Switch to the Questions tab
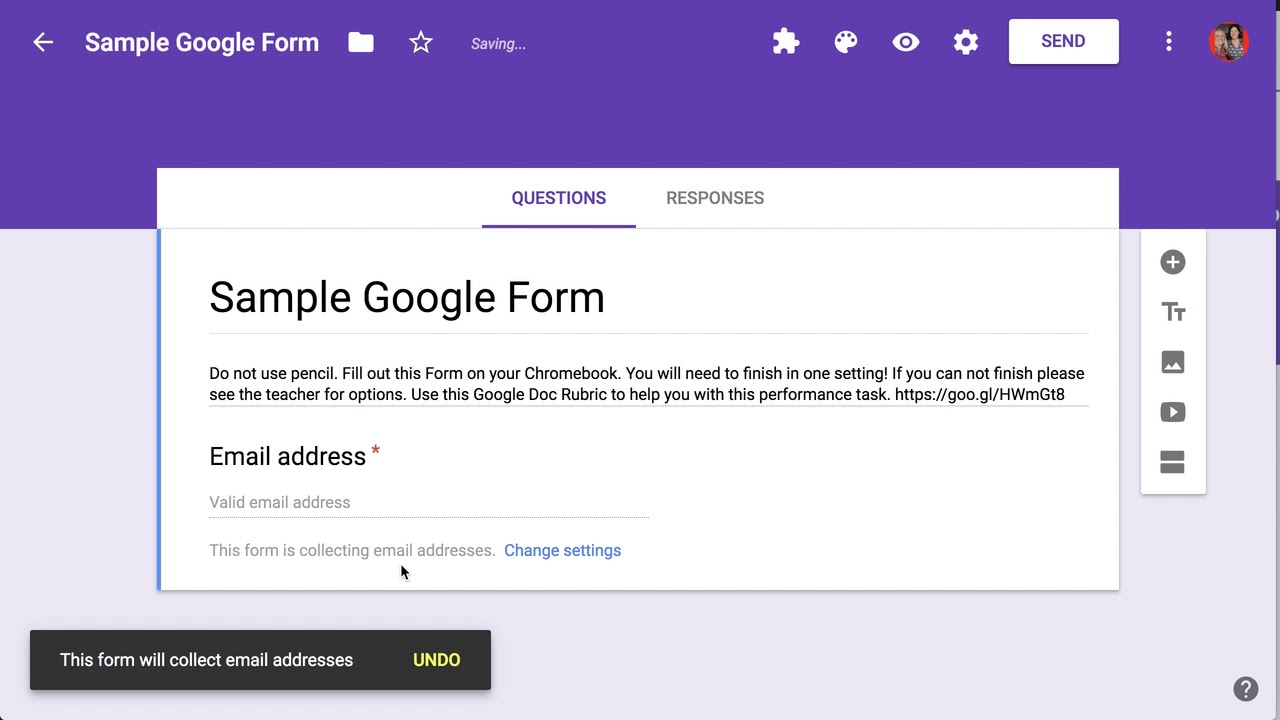The image size is (1280, 720). [x=558, y=198]
